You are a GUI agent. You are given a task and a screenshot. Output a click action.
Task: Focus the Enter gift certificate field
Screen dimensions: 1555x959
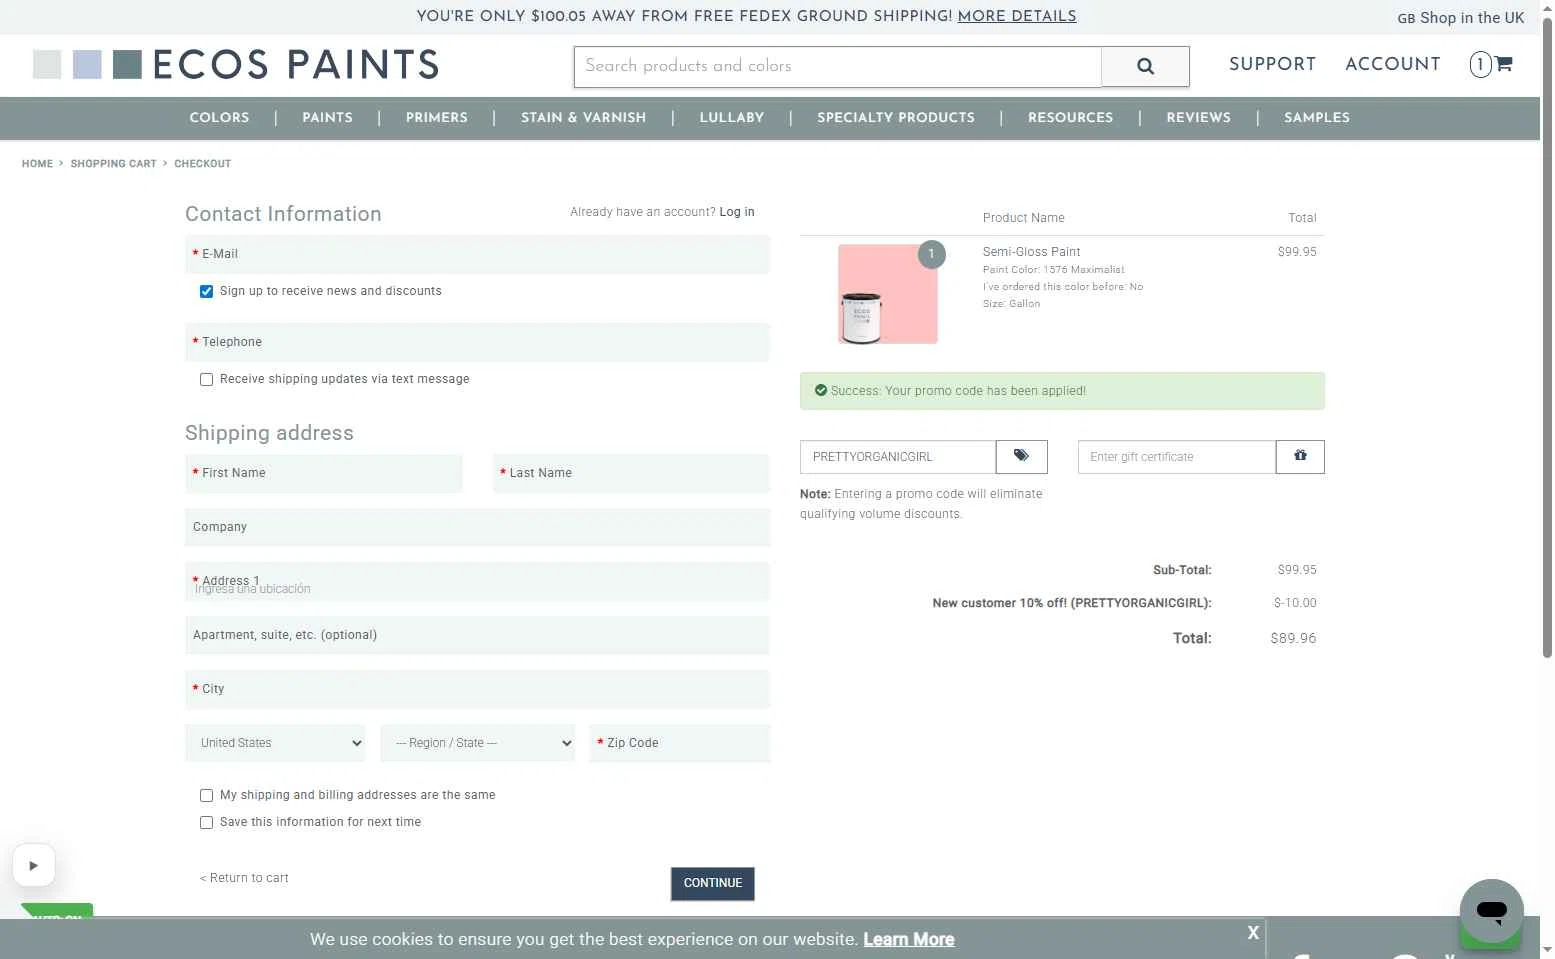[x=1177, y=456]
